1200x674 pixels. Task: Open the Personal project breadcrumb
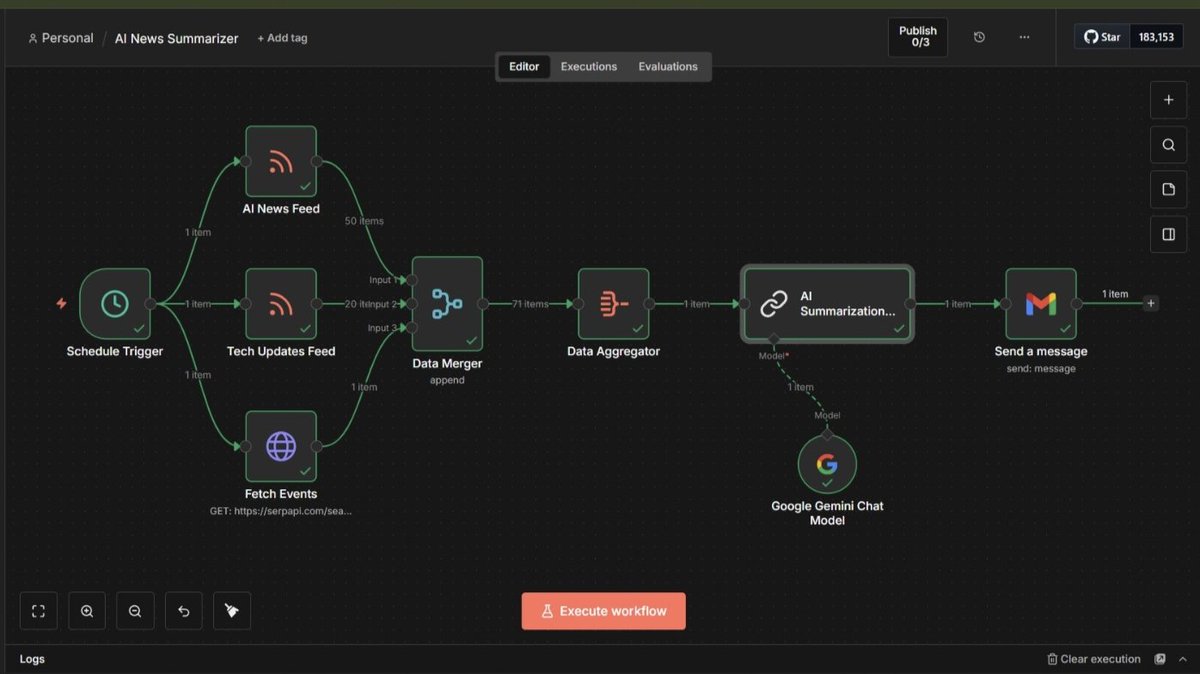pyautogui.click(x=61, y=38)
